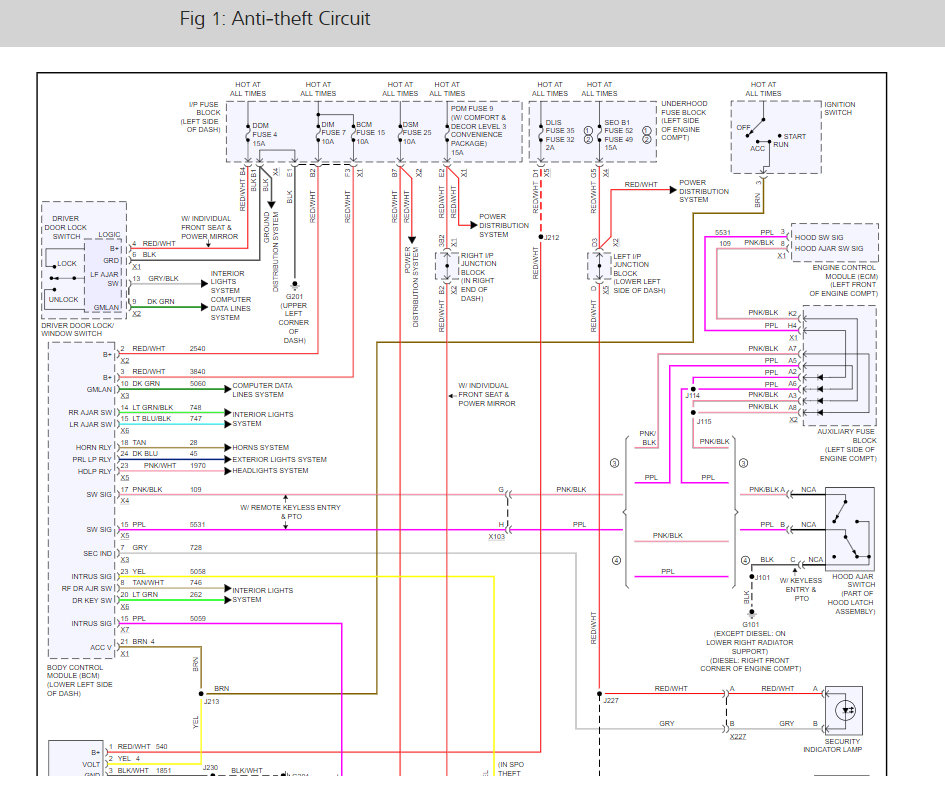Viewport: 945px width, 807px height.
Task: Click the 'START' ignition position label
Action: tap(795, 136)
